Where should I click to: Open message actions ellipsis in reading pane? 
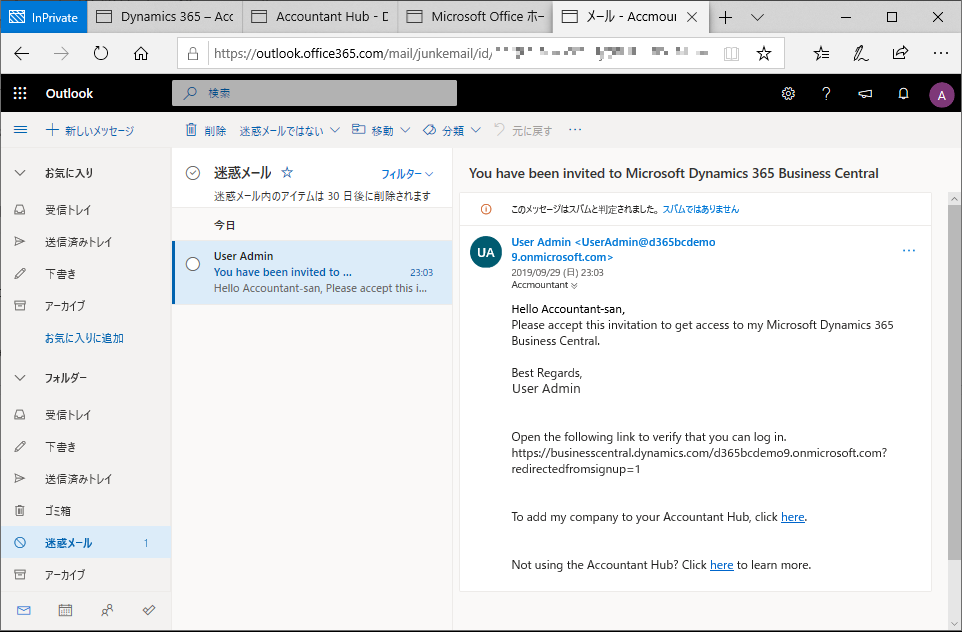909,250
